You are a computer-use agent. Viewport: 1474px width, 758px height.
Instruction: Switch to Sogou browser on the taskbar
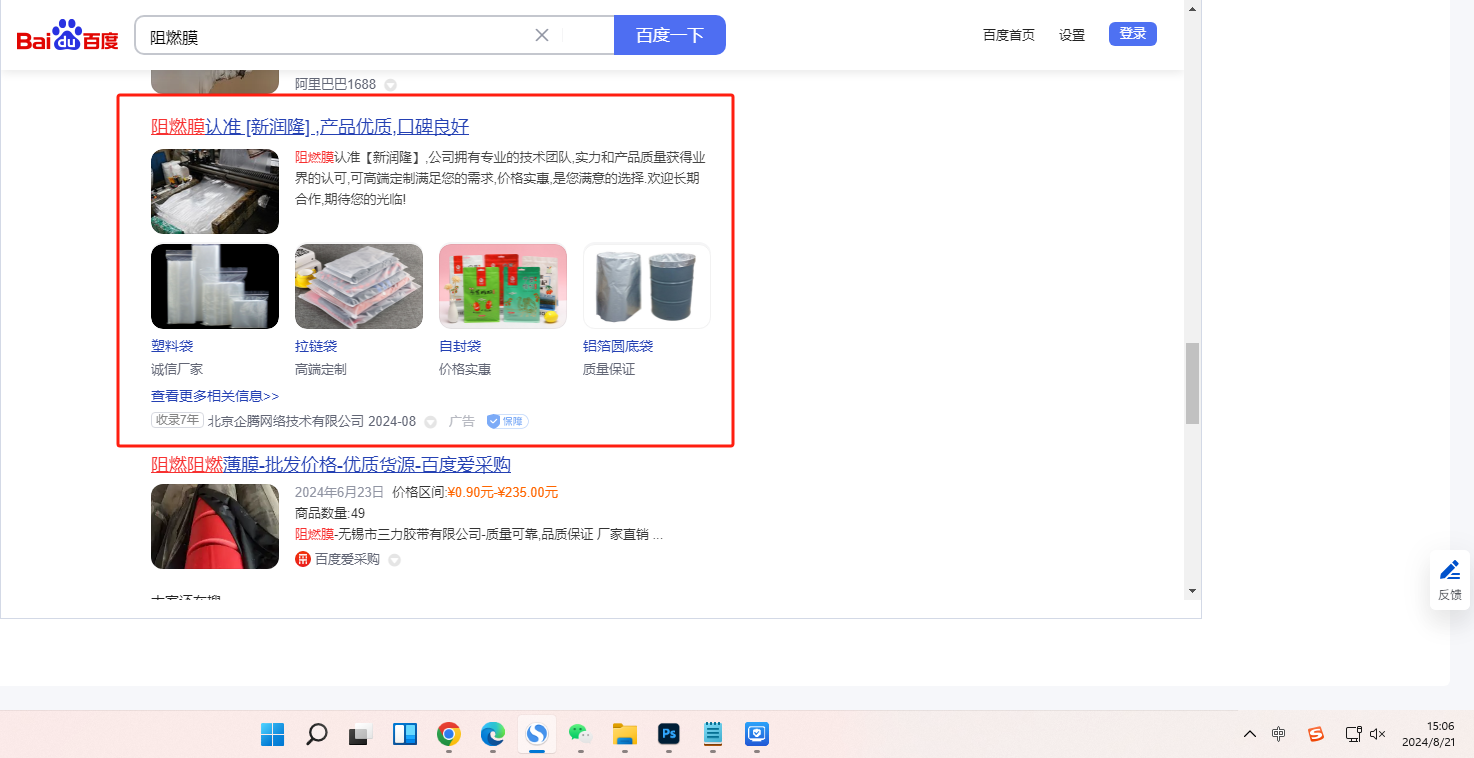coord(537,735)
